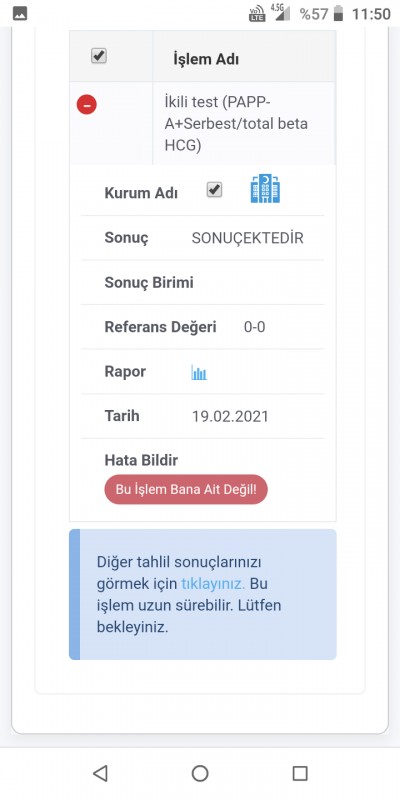Viewport: 400px width, 800px height.
Task: Tap the recent apps square button
Action: pyautogui.click(x=300, y=773)
